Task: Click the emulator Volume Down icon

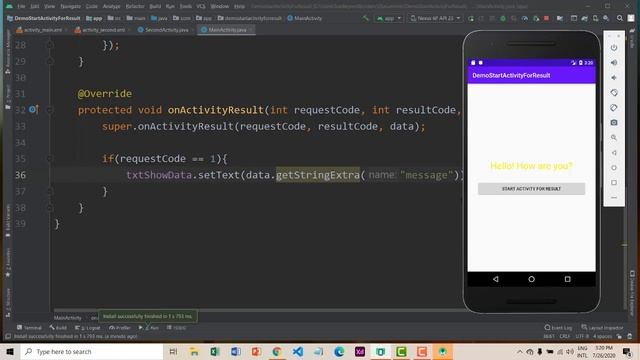Action: point(614,78)
